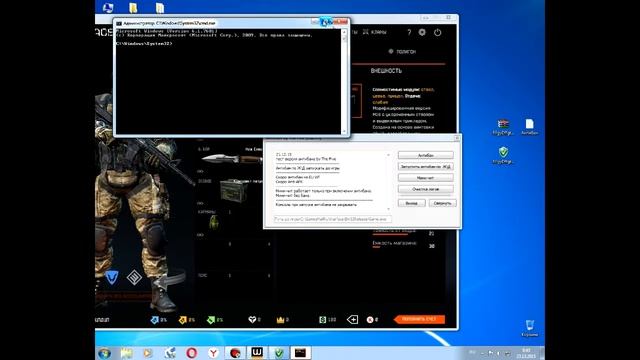Image resolution: width=640 pixels, height=360 pixels.
Task: Launch Opera from the taskbar
Action: click(191, 353)
